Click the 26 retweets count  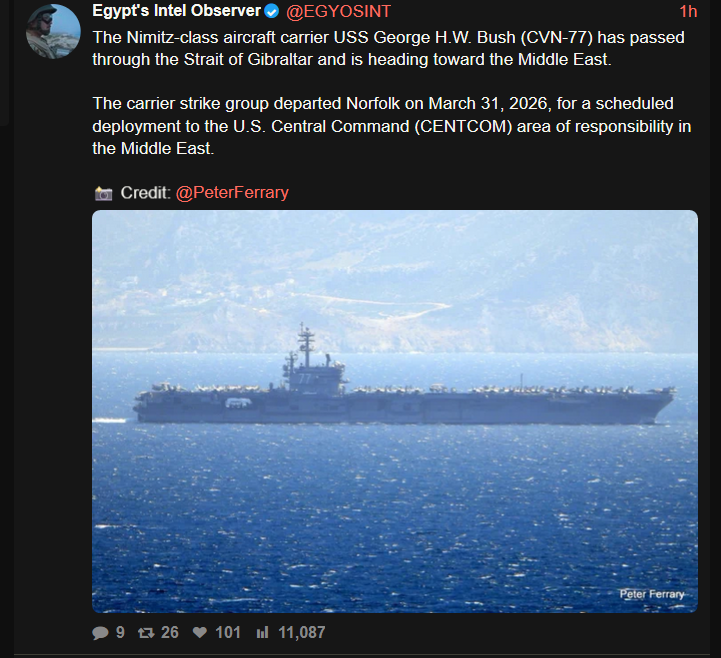170,633
